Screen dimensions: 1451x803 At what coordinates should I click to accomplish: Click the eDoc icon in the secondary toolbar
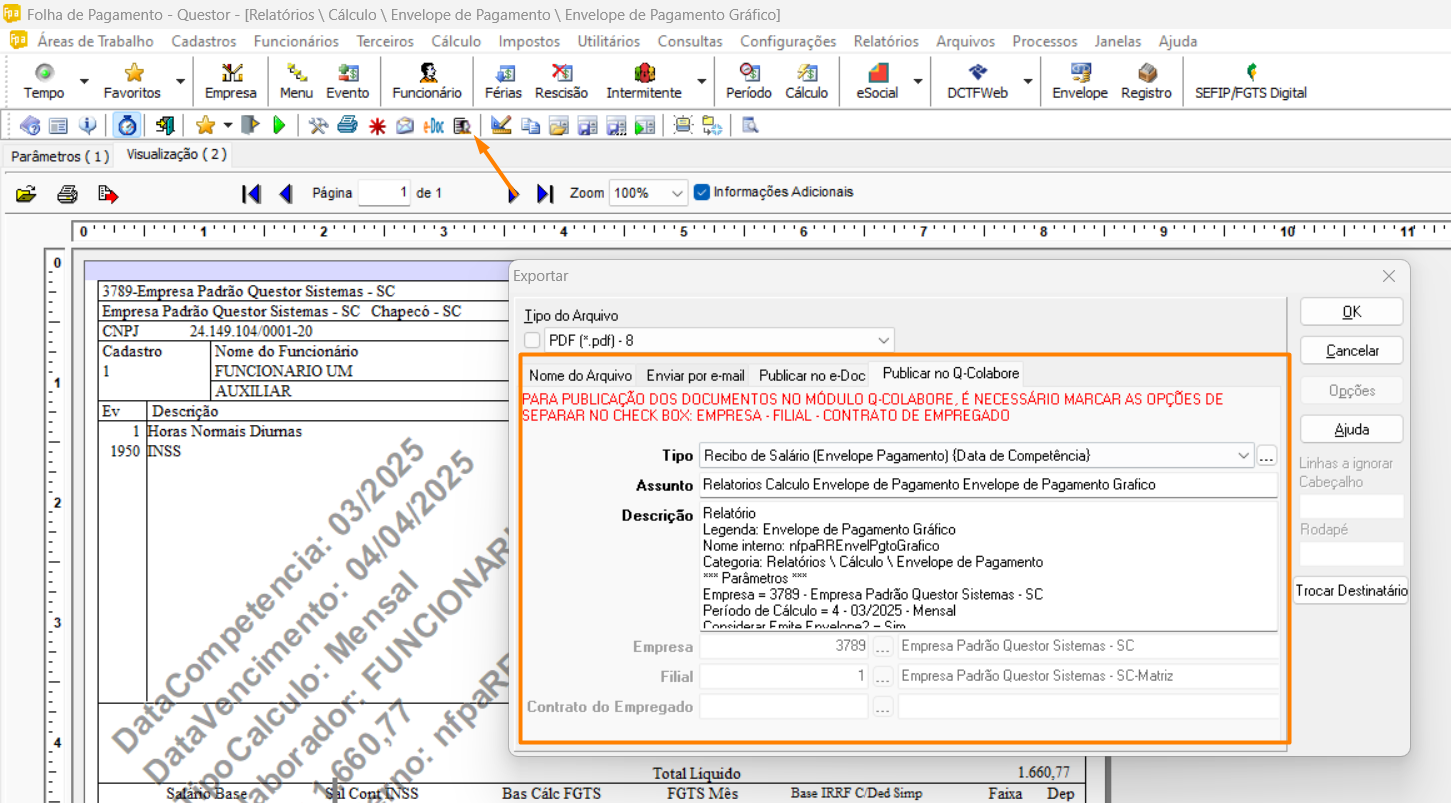coord(434,125)
